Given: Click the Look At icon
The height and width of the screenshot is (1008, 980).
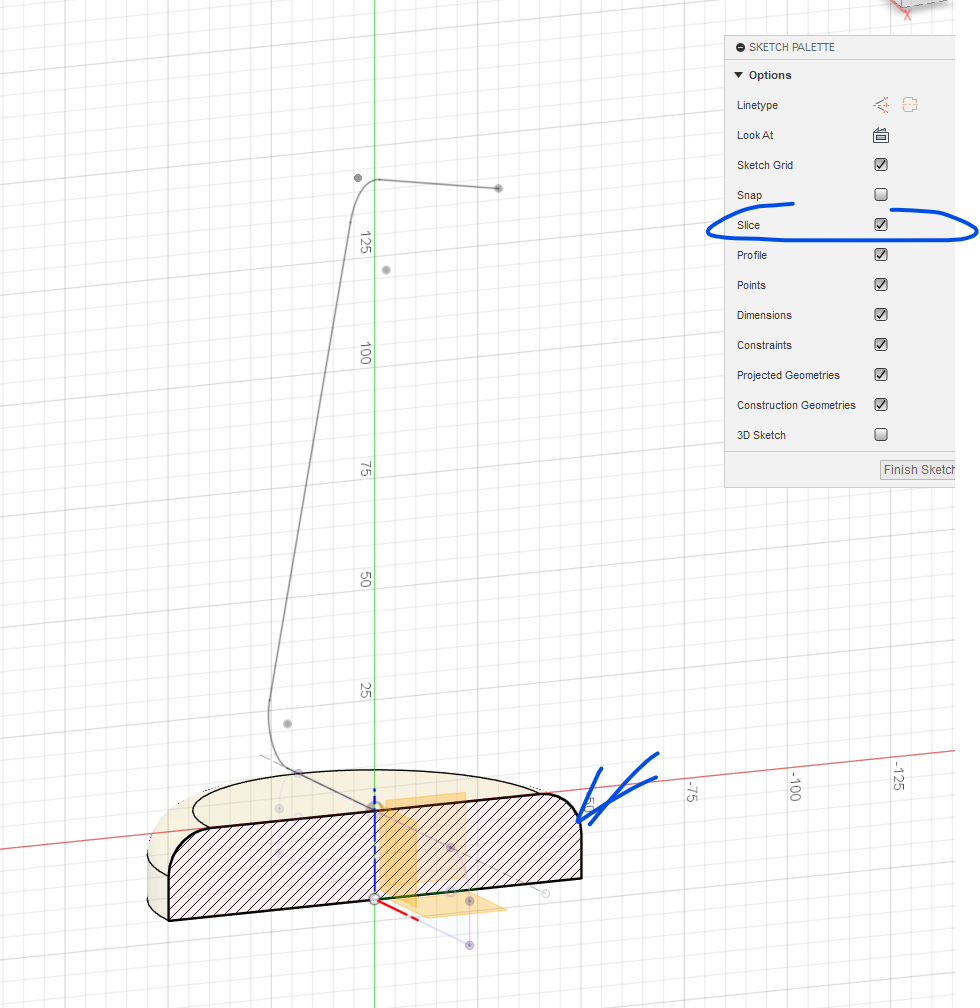Looking at the screenshot, I should (881, 135).
